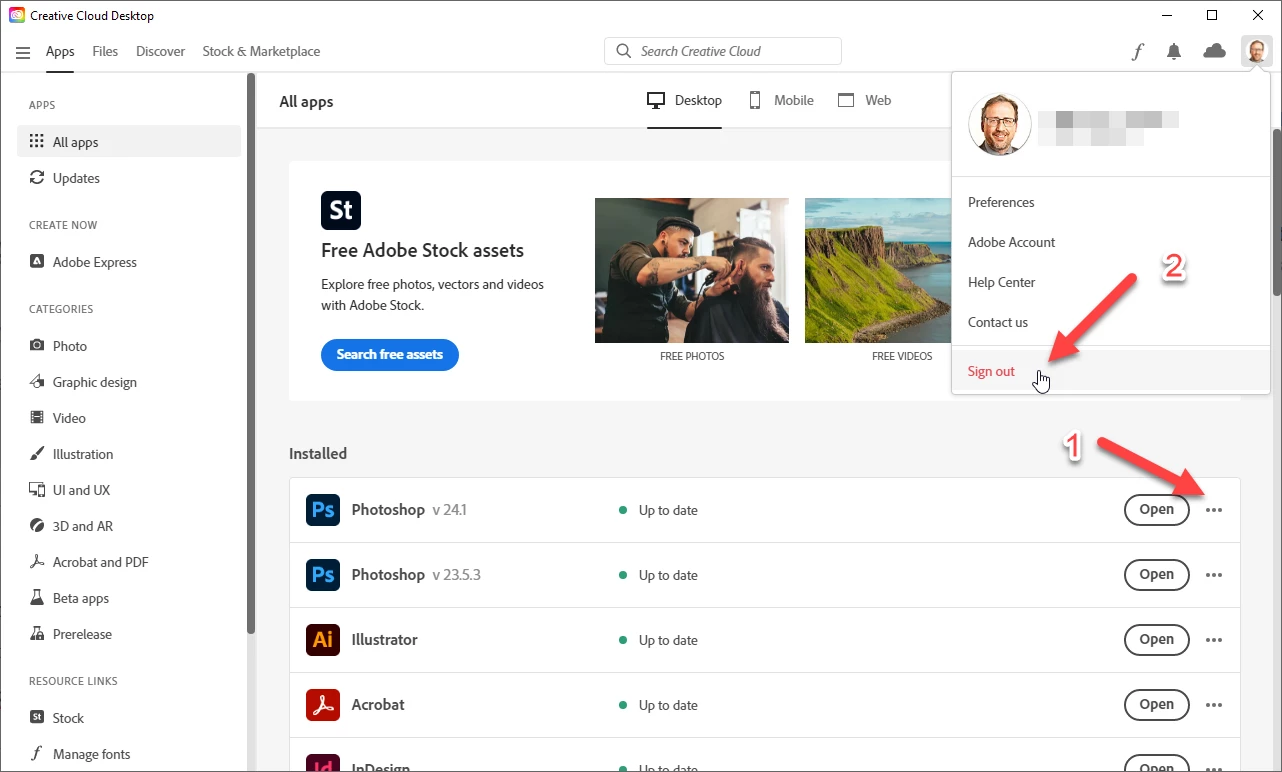Click the main window vertical scrollbar
This screenshot has width=1282, height=772.
pyautogui.click(x=1276, y=212)
